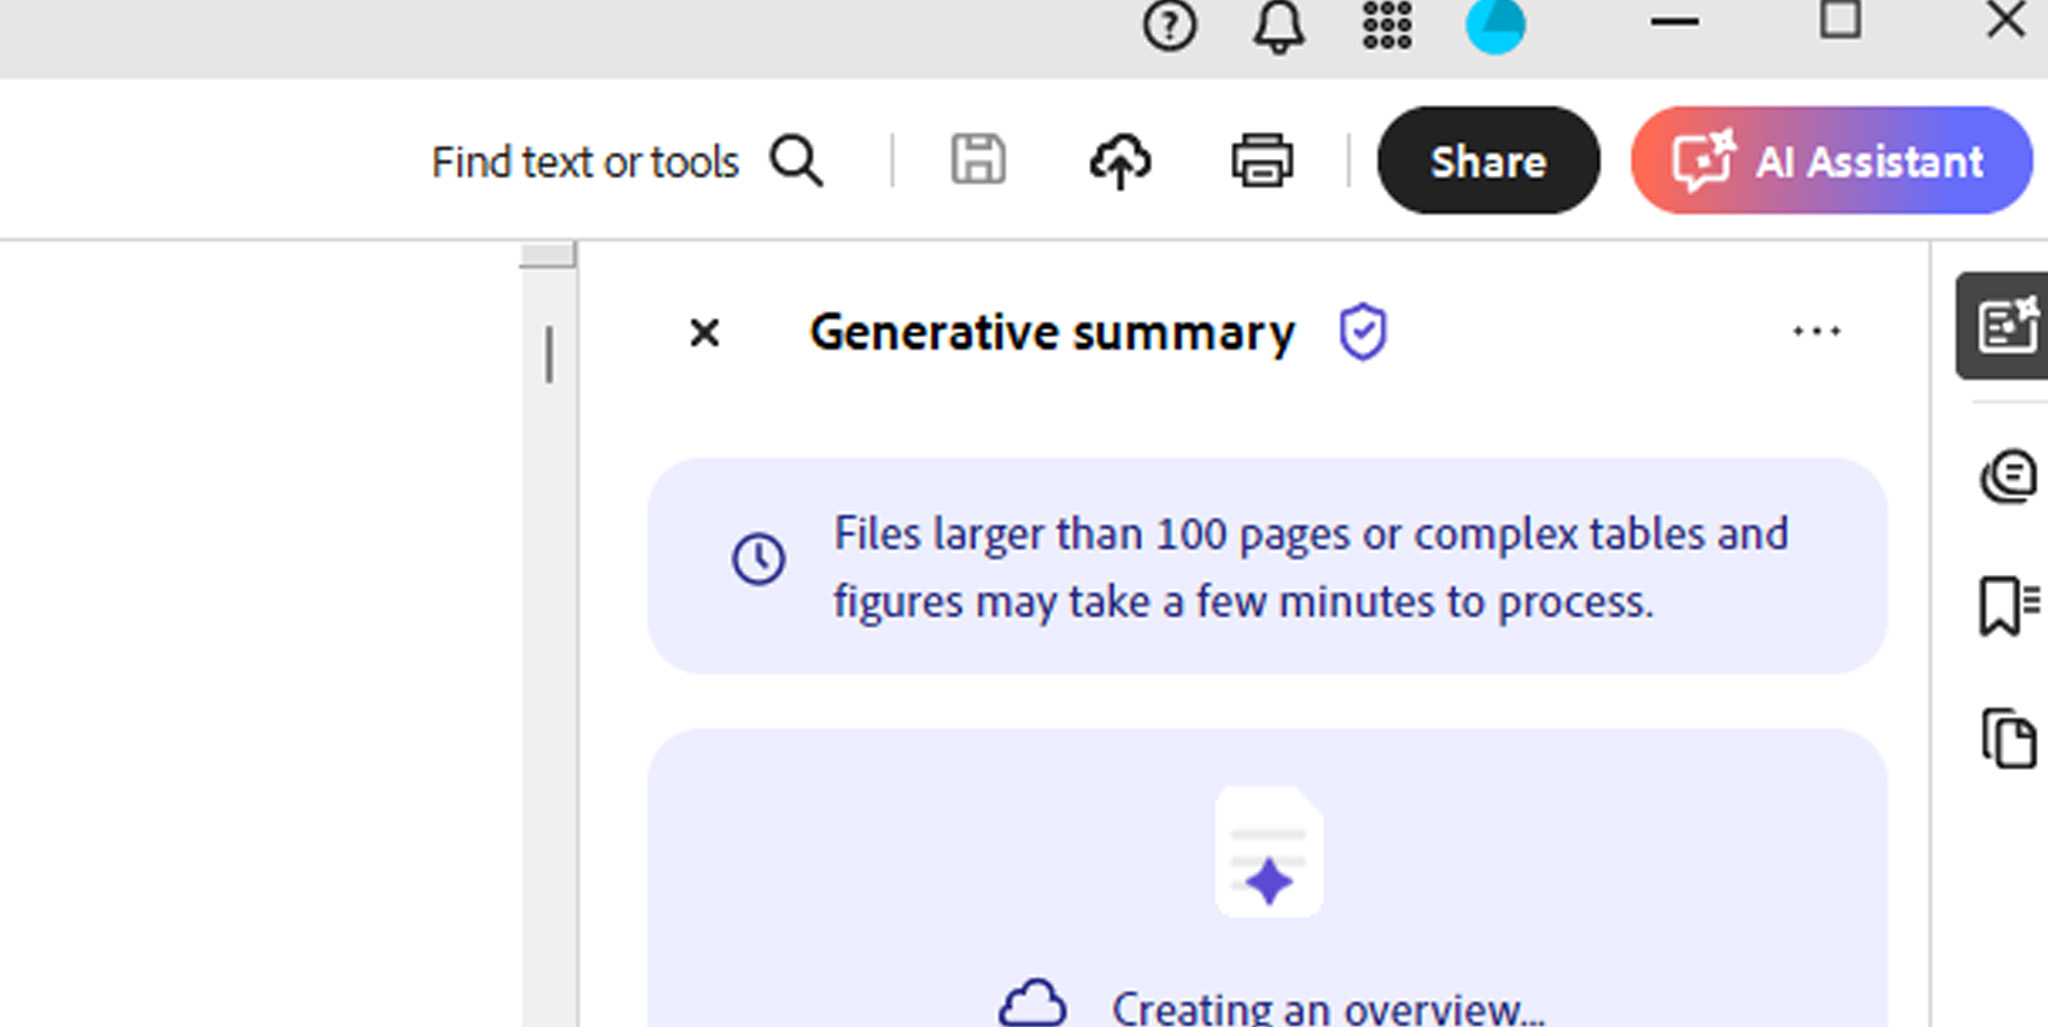Open the Help question mark icon
This screenshot has height=1027, width=2048.
click(1169, 25)
